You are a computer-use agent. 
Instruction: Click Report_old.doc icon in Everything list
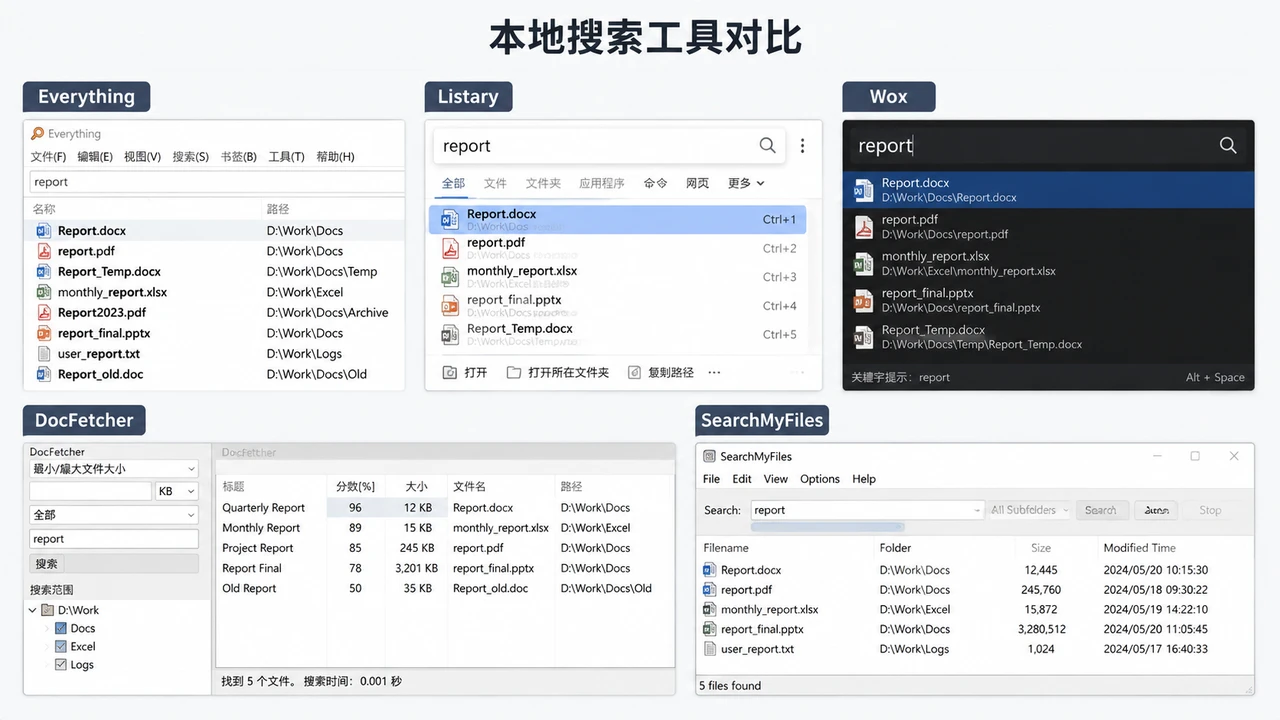(x=43, y=374)
